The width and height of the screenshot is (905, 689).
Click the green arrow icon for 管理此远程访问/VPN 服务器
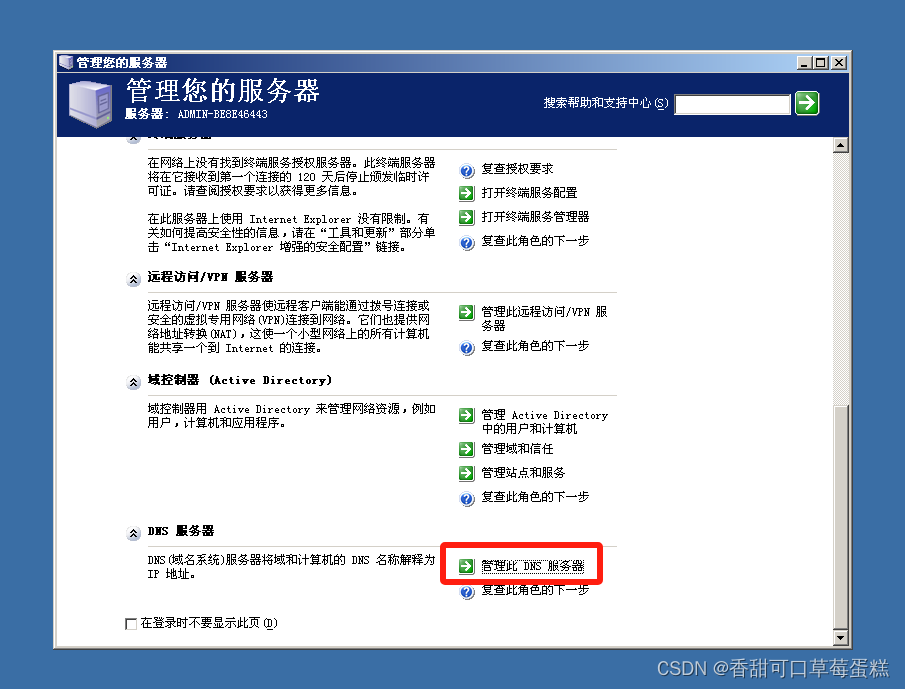466,313
